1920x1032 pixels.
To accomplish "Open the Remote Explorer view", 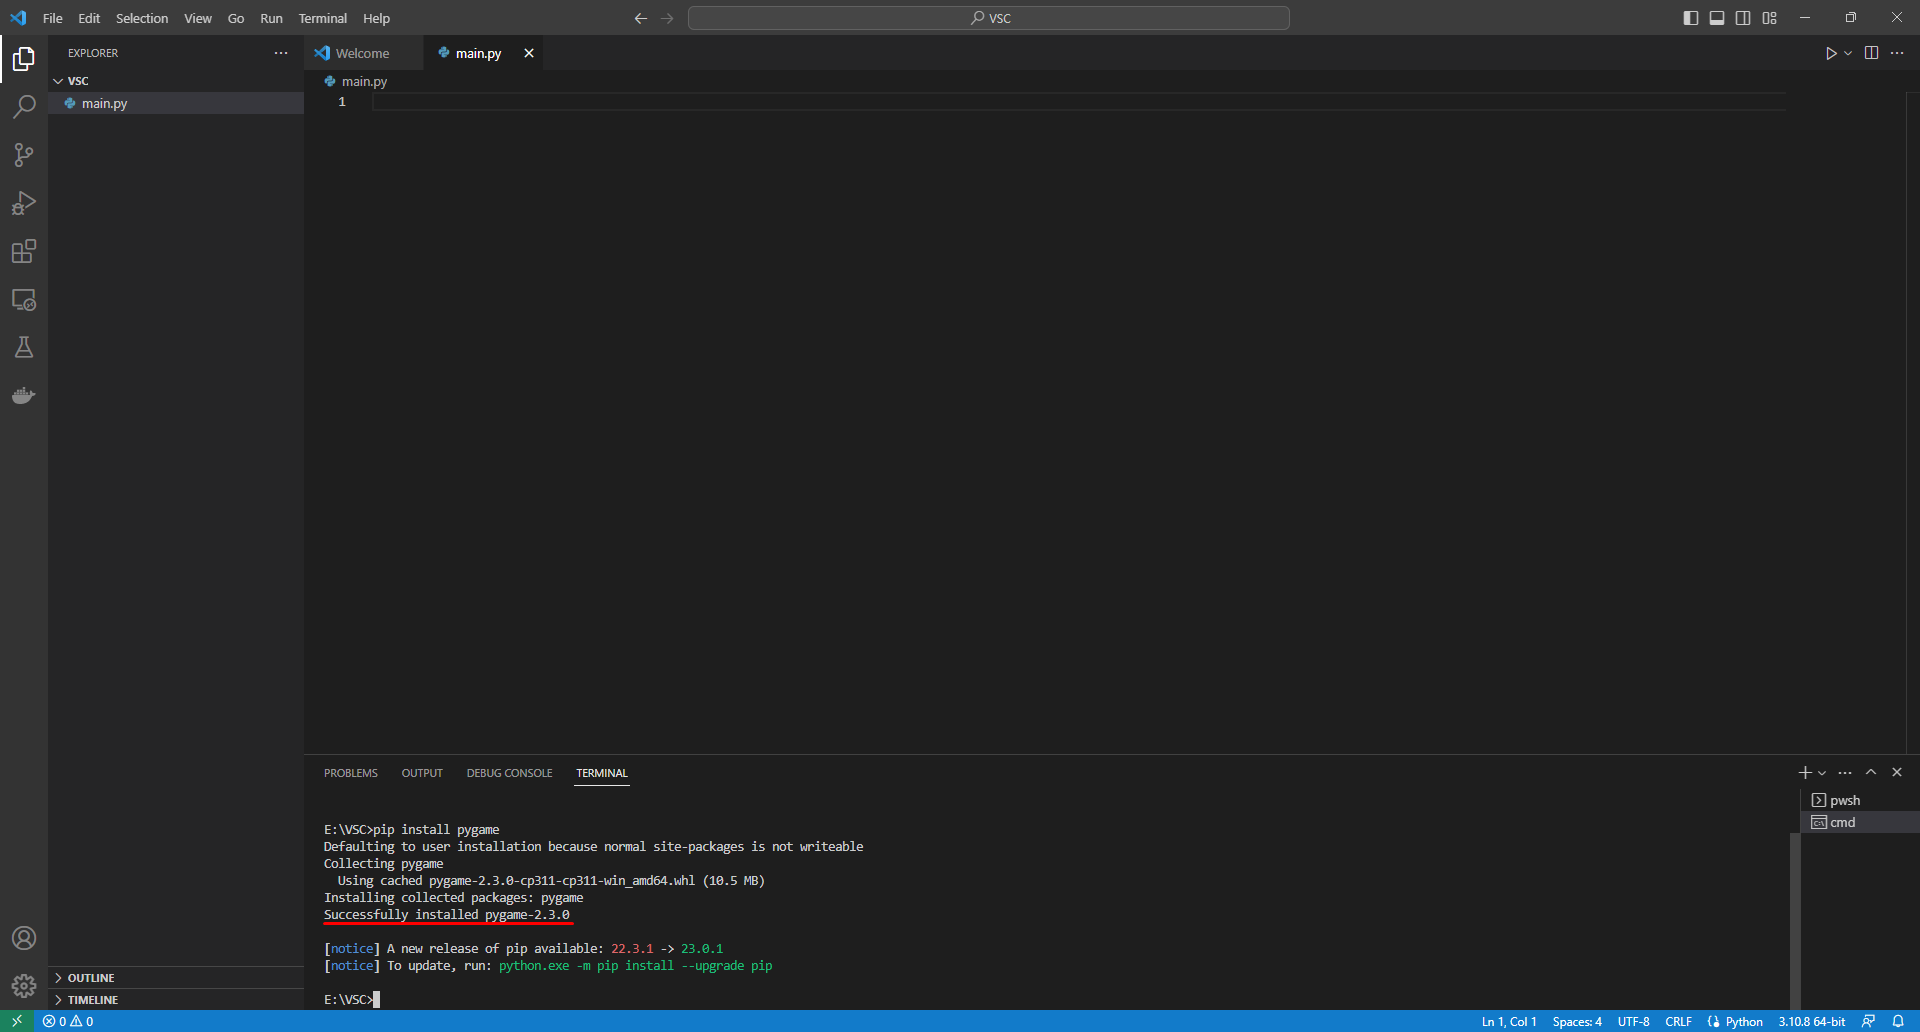I will tap(24, 299).
